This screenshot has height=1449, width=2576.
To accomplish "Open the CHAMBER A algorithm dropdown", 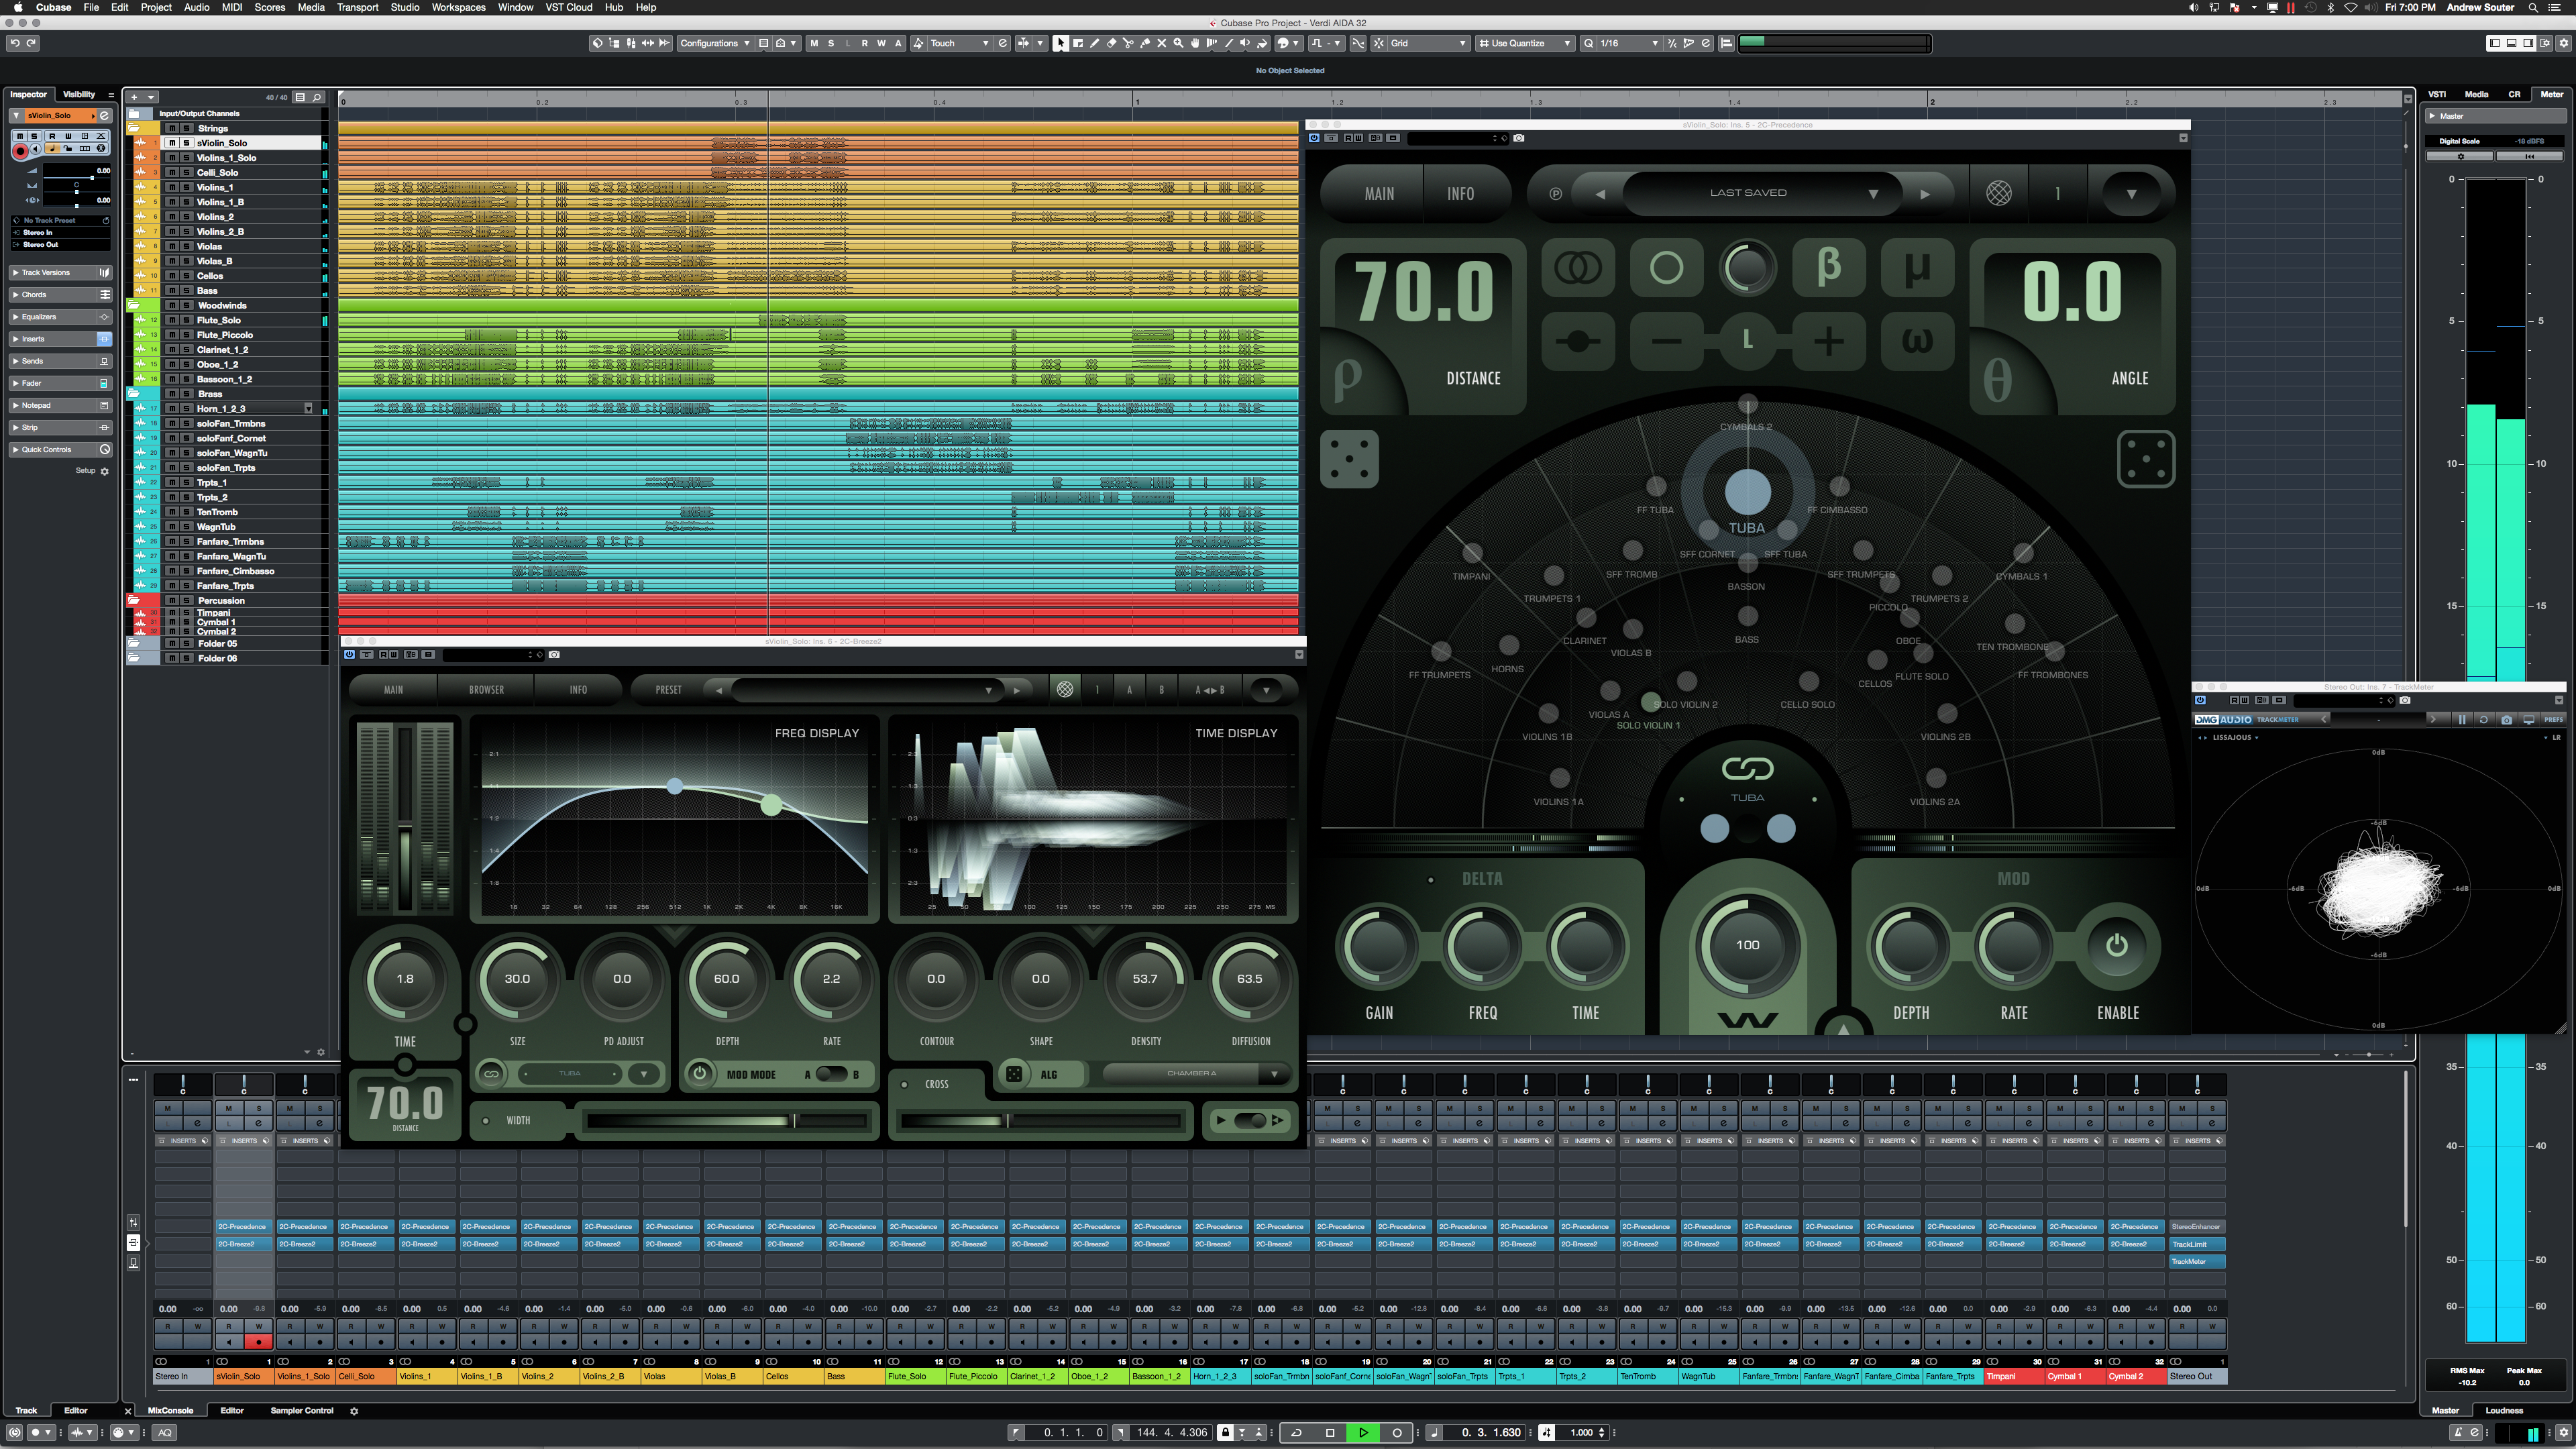I will point(1196,1074).
